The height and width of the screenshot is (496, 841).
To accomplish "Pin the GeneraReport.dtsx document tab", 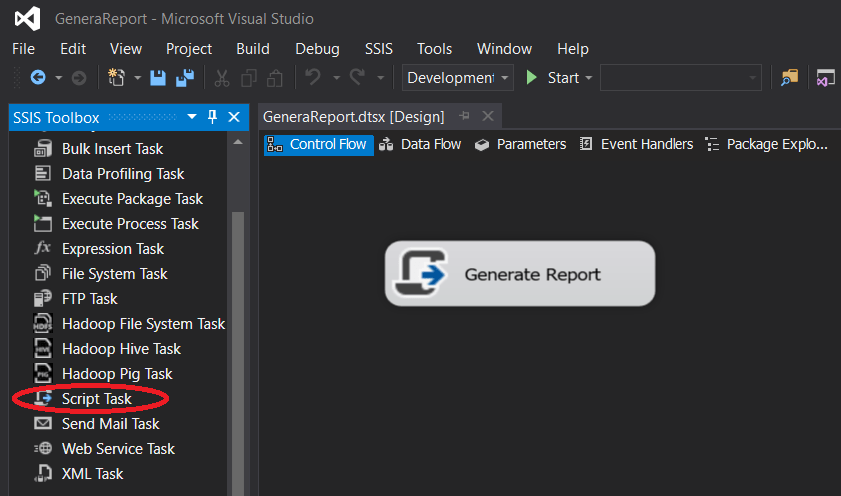I will [464, 116].
